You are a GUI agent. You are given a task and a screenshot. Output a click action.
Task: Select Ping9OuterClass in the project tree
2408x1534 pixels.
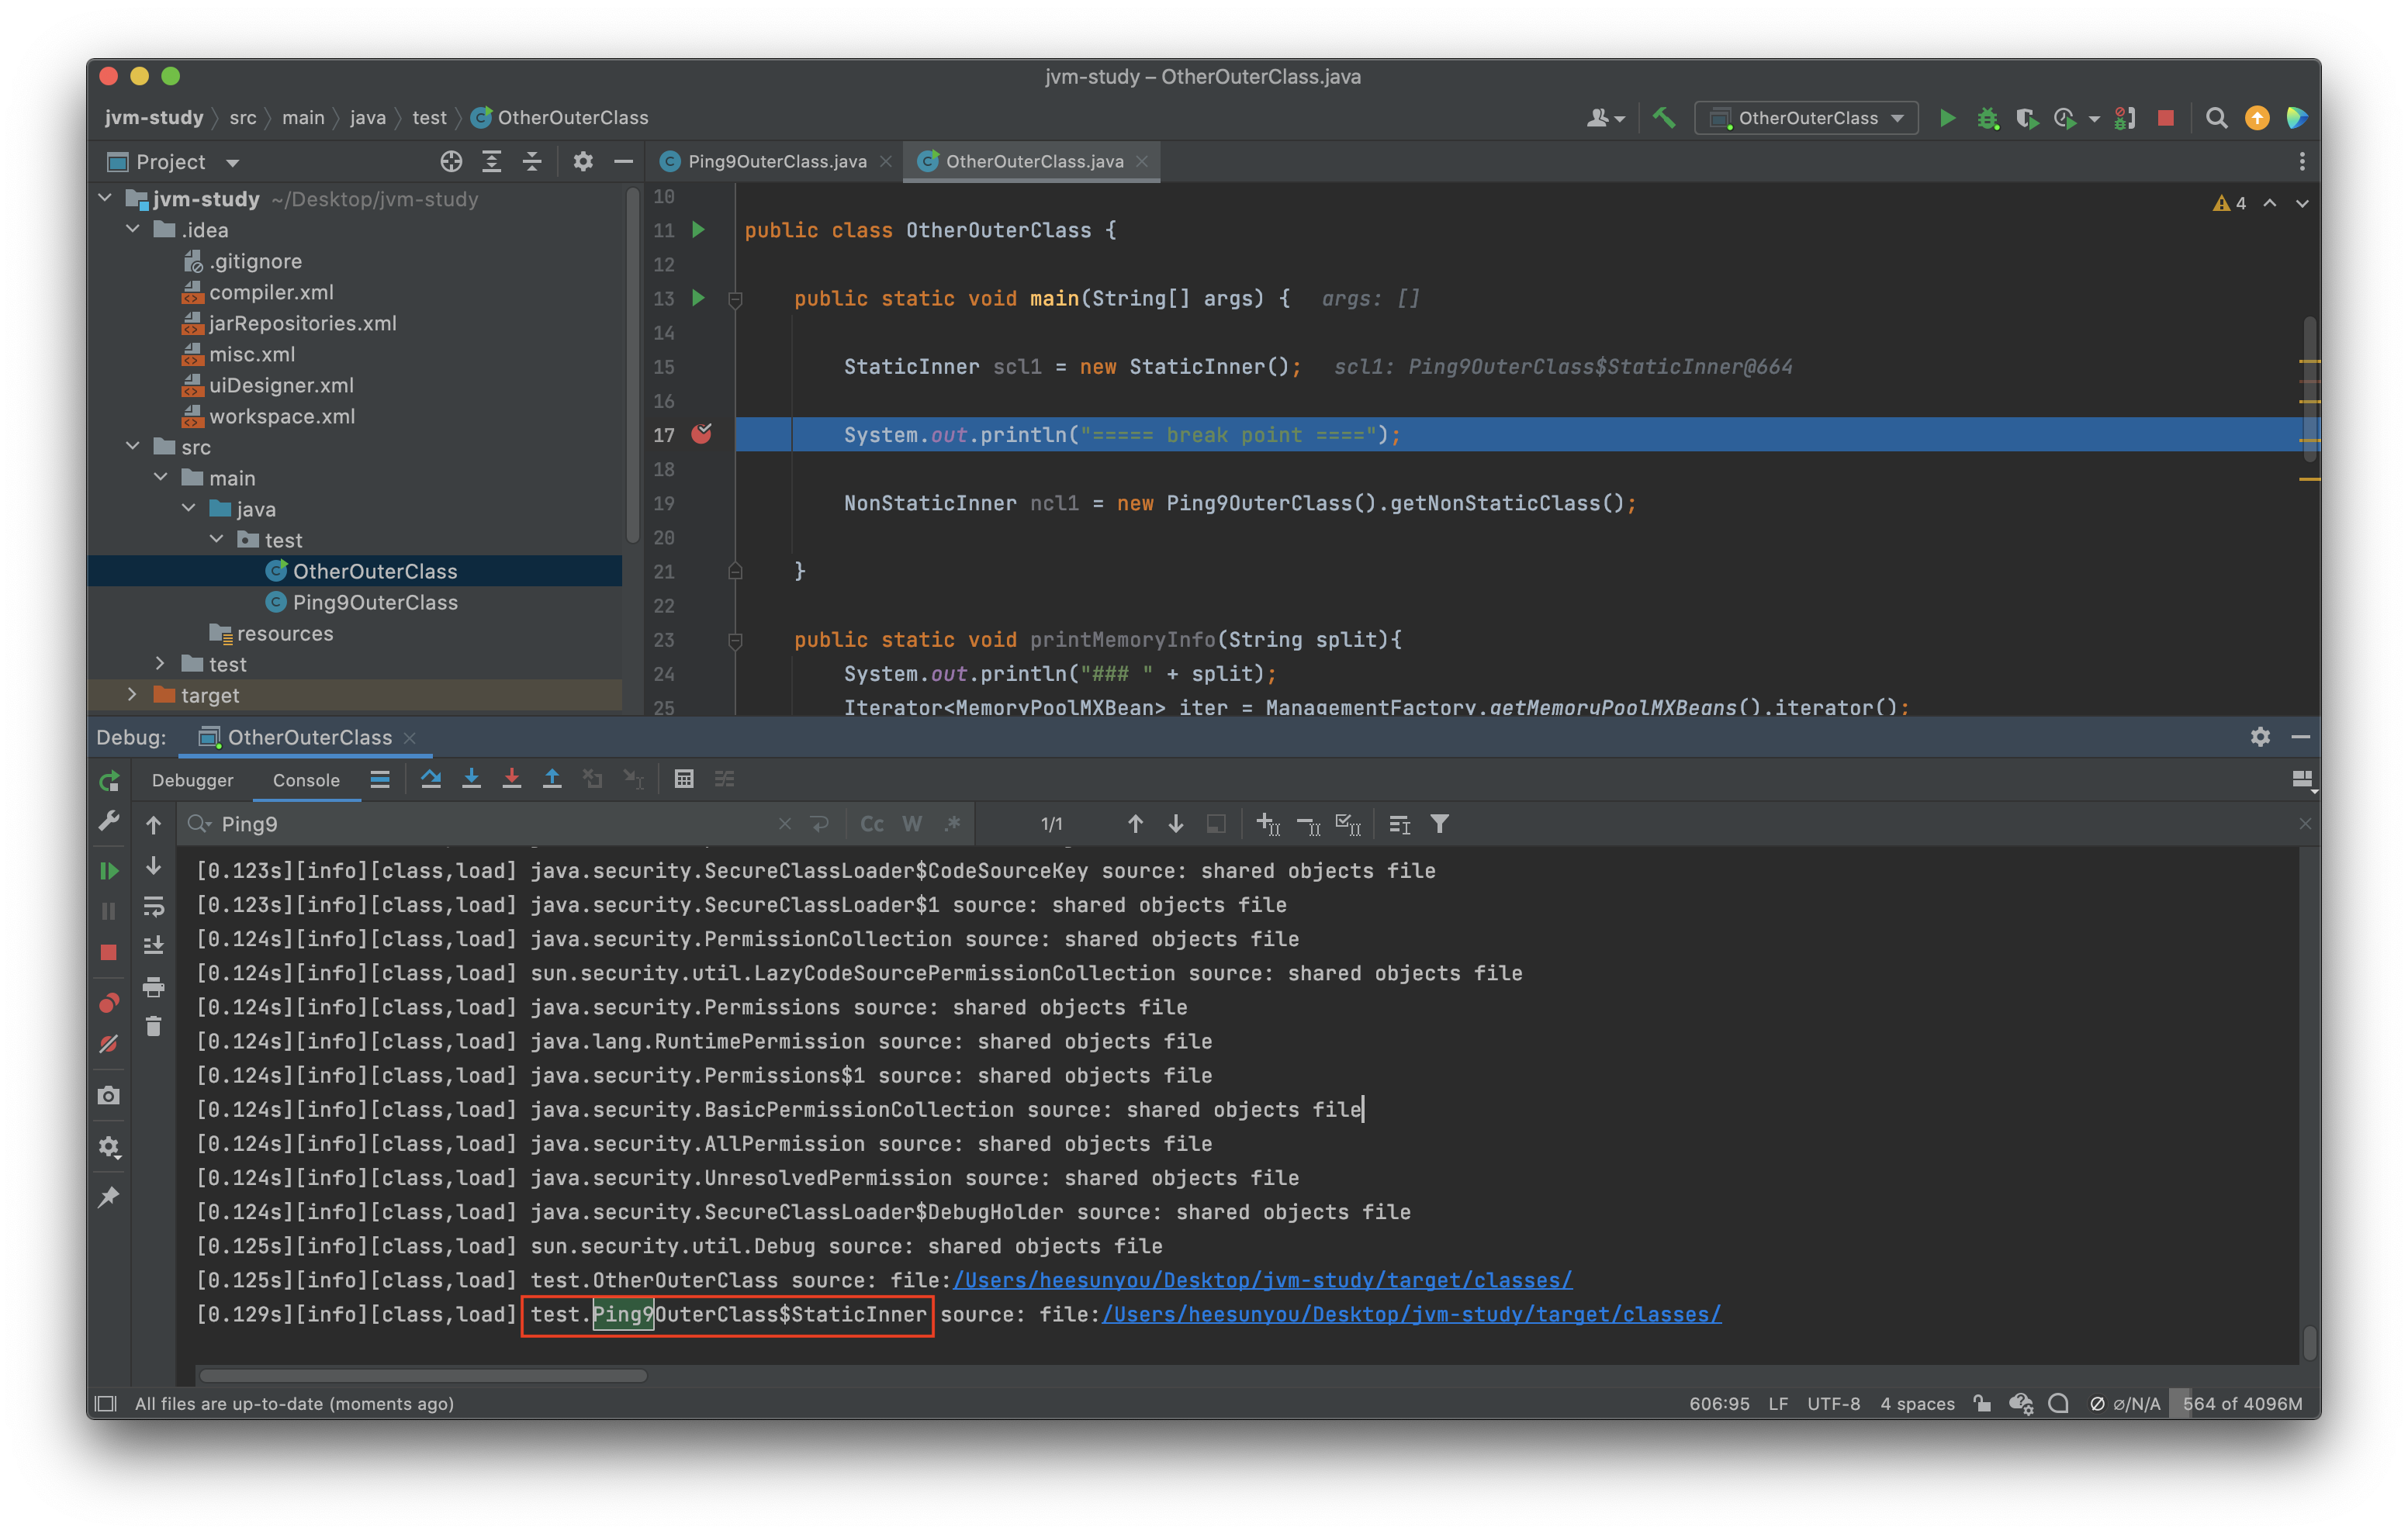point(374,602)
